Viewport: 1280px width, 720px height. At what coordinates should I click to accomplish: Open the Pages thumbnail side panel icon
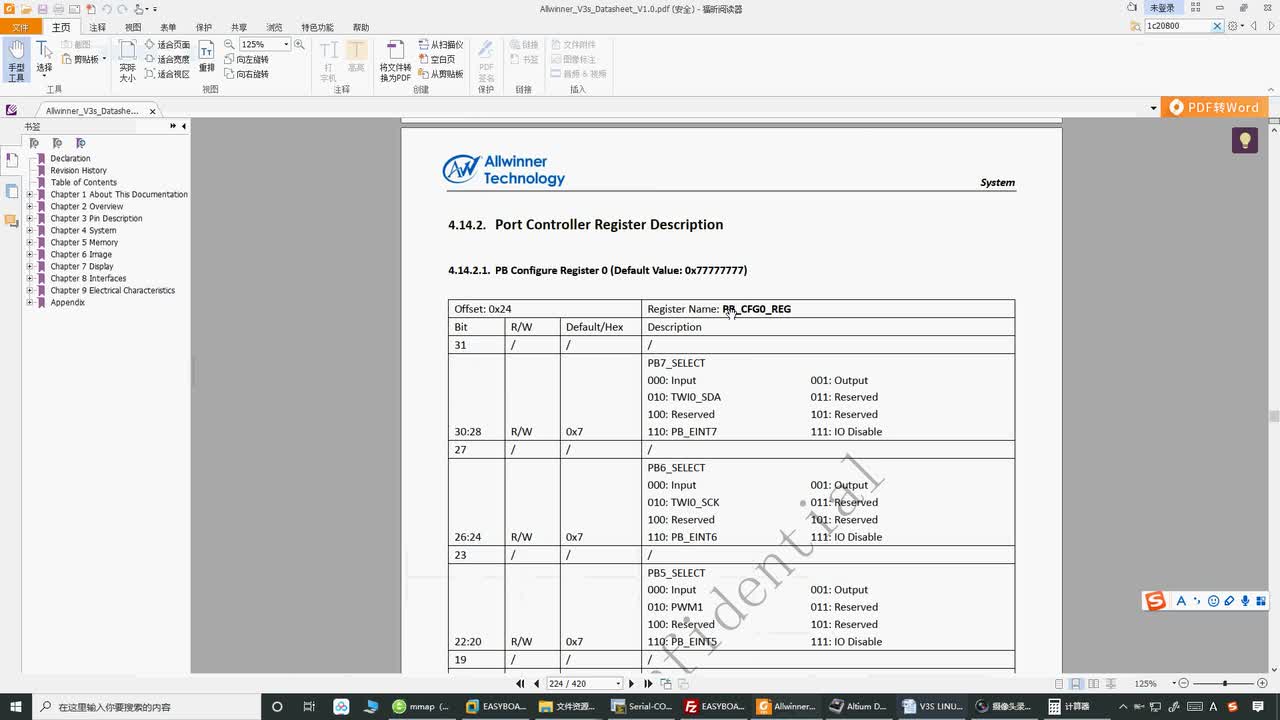11,190
